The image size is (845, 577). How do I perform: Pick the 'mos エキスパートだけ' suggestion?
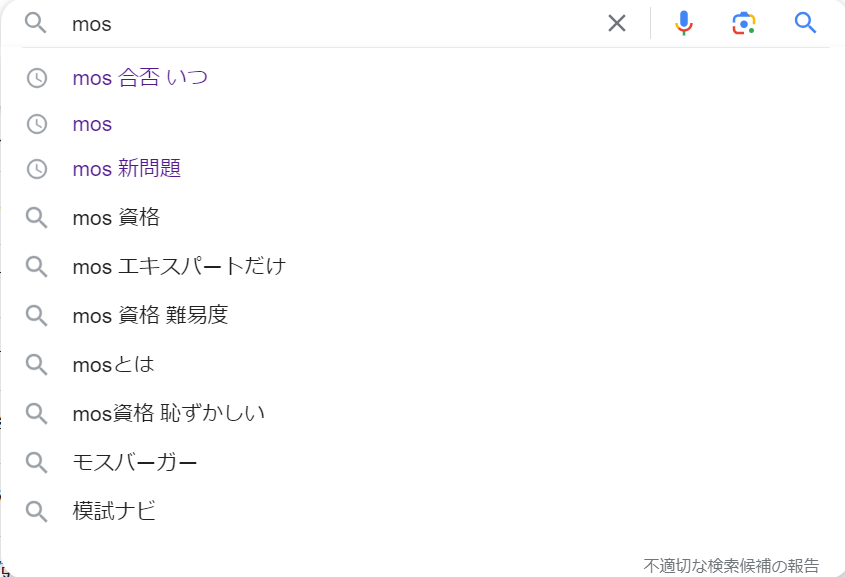179,266
